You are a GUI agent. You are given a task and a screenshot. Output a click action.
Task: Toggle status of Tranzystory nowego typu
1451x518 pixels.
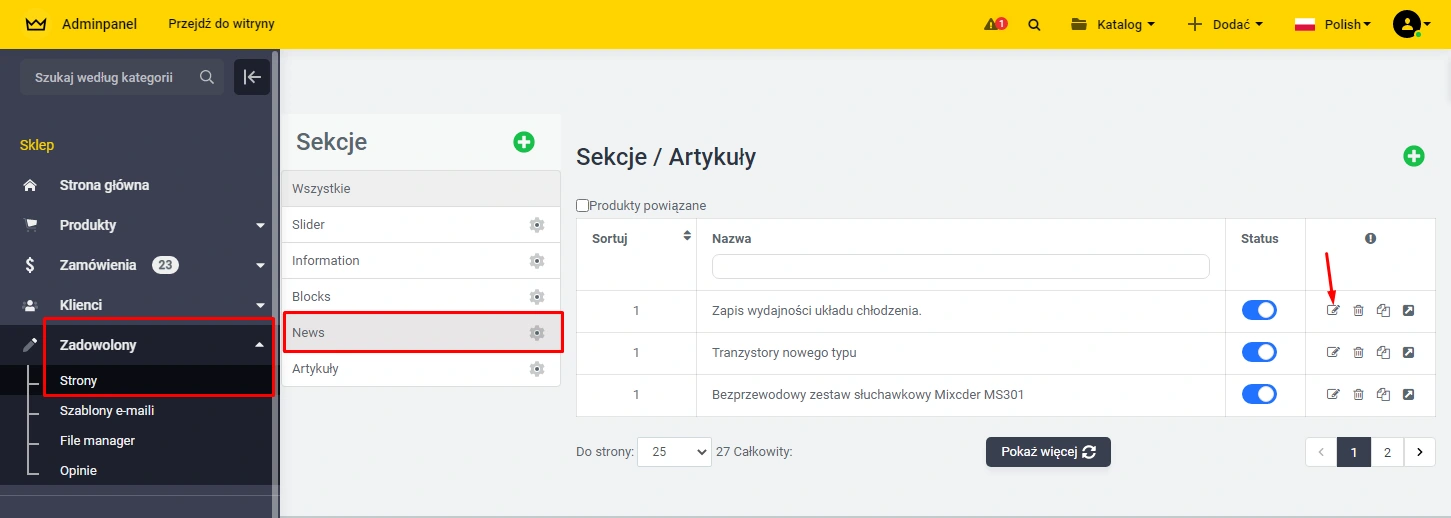pyautogui.click(x=1259, y=352)
